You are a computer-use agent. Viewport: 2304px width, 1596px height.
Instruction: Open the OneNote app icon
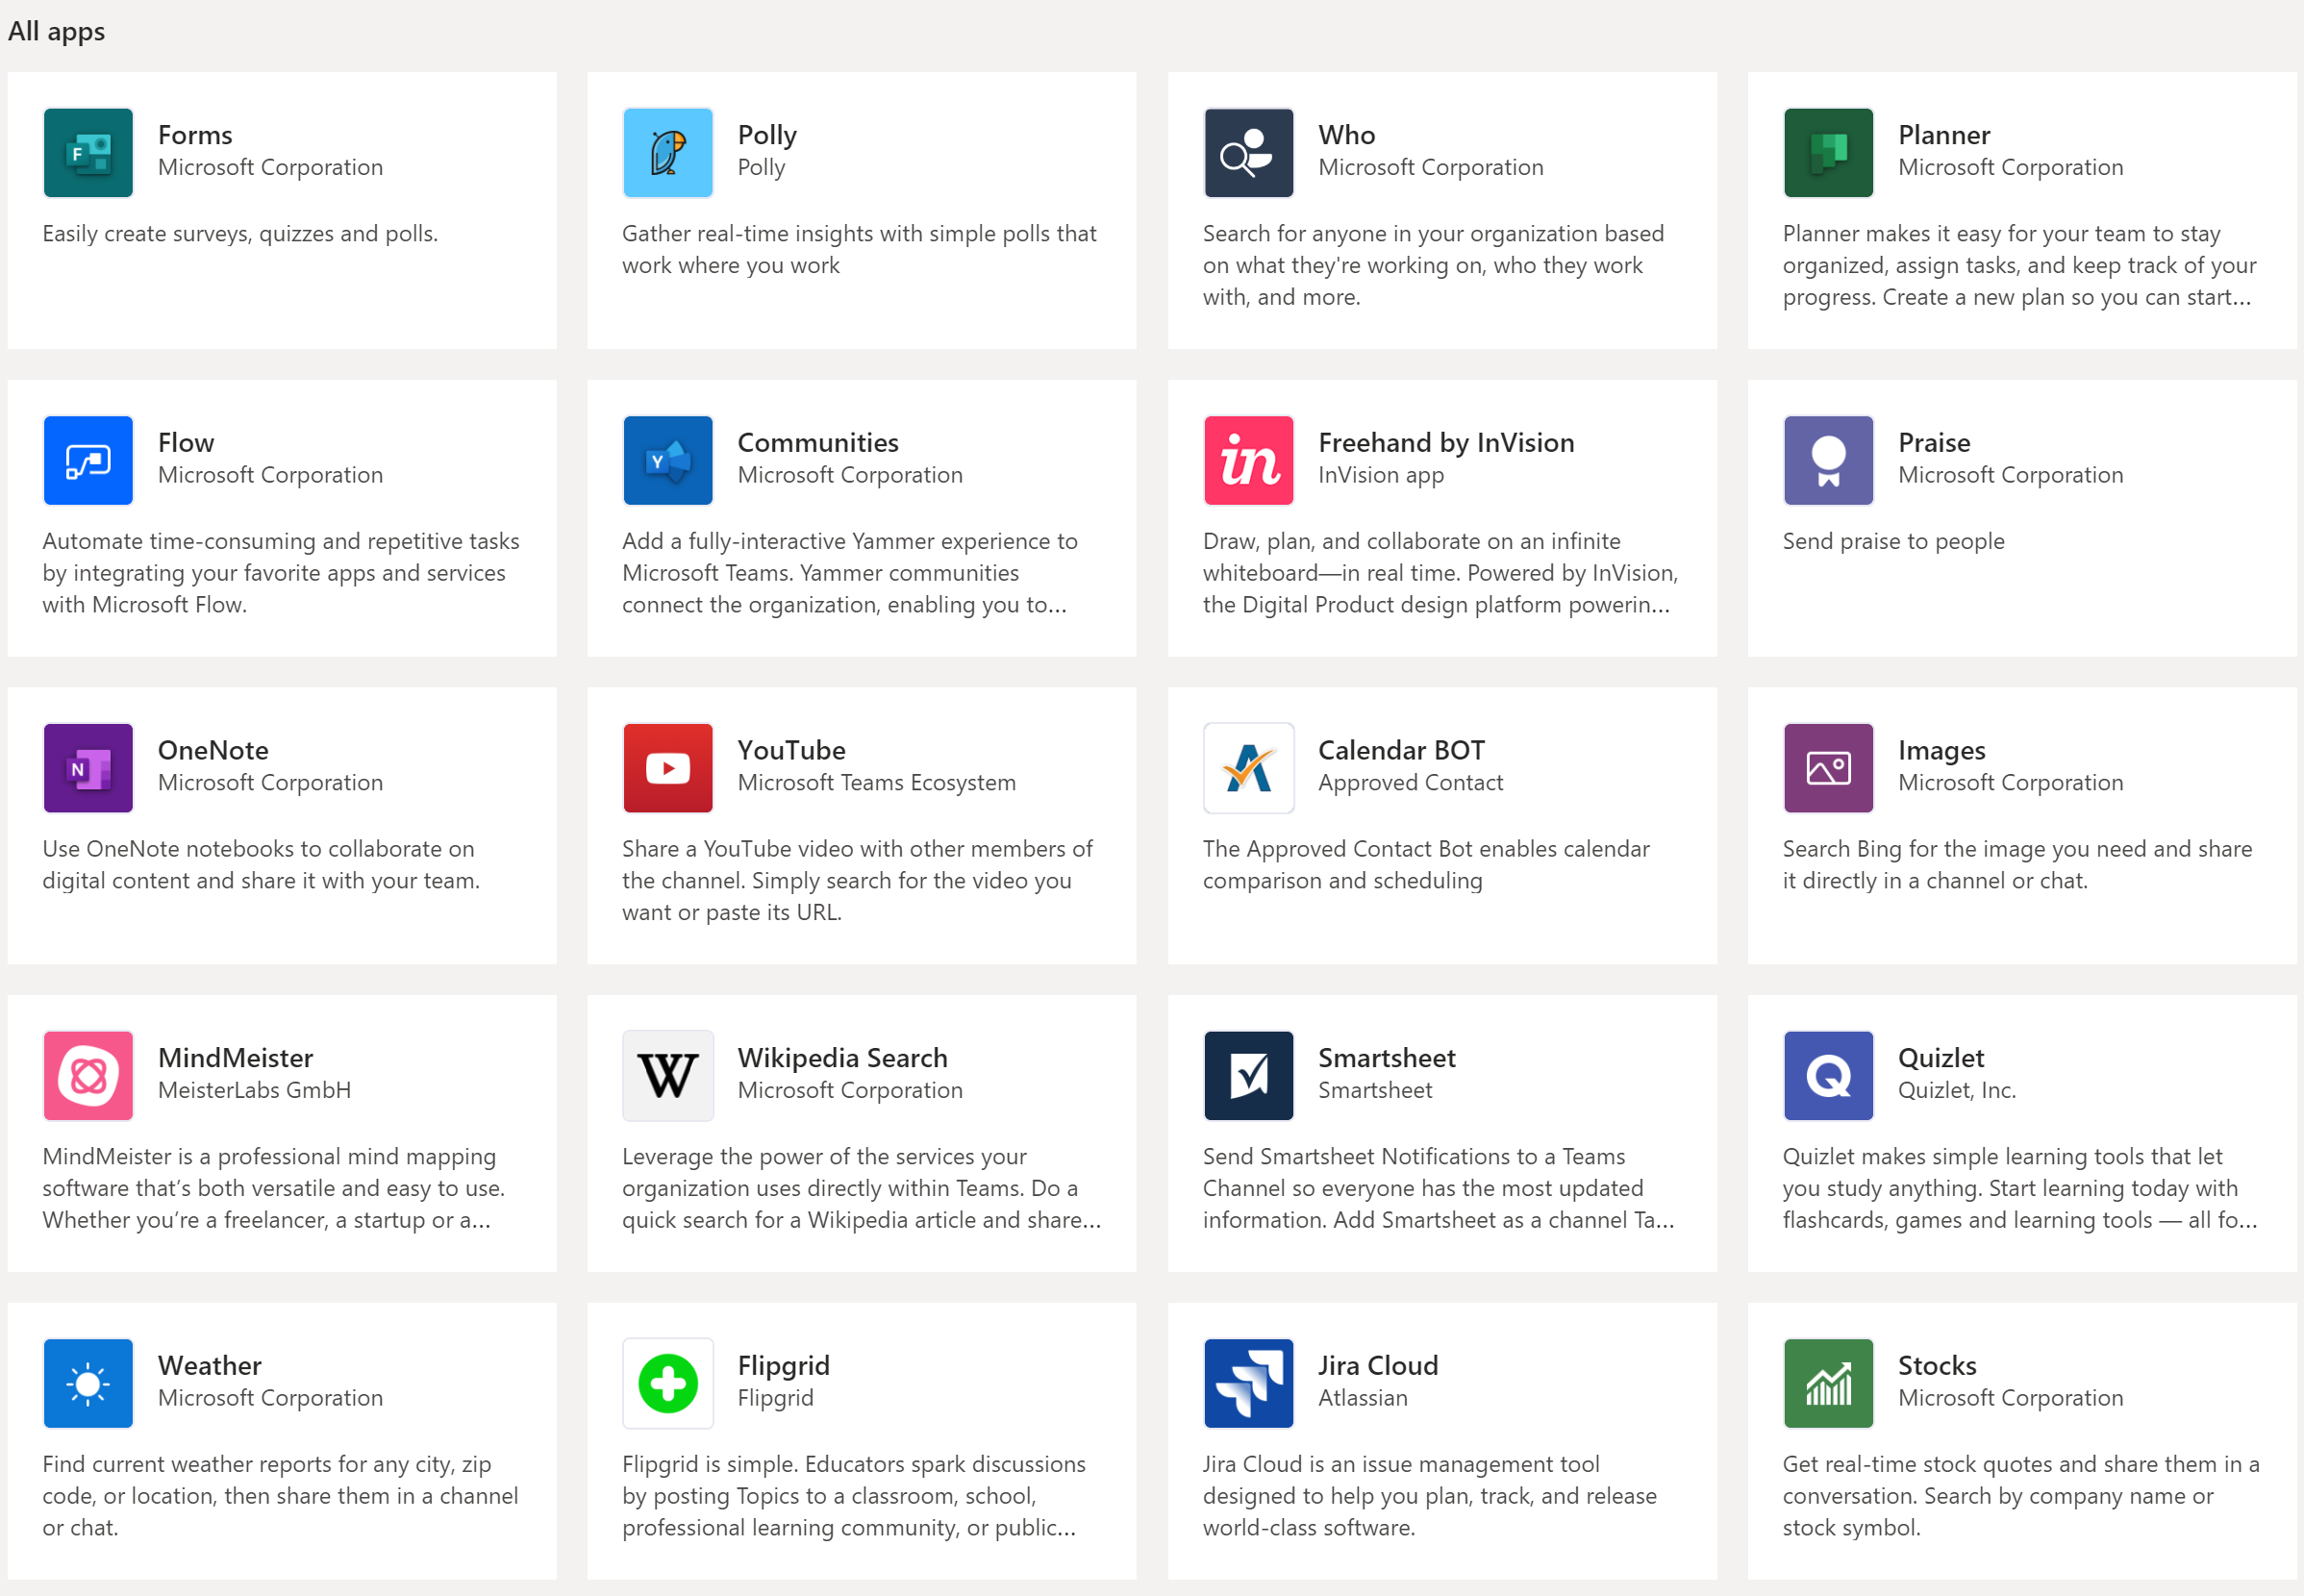pyautogui.click(x=88, y=769)
